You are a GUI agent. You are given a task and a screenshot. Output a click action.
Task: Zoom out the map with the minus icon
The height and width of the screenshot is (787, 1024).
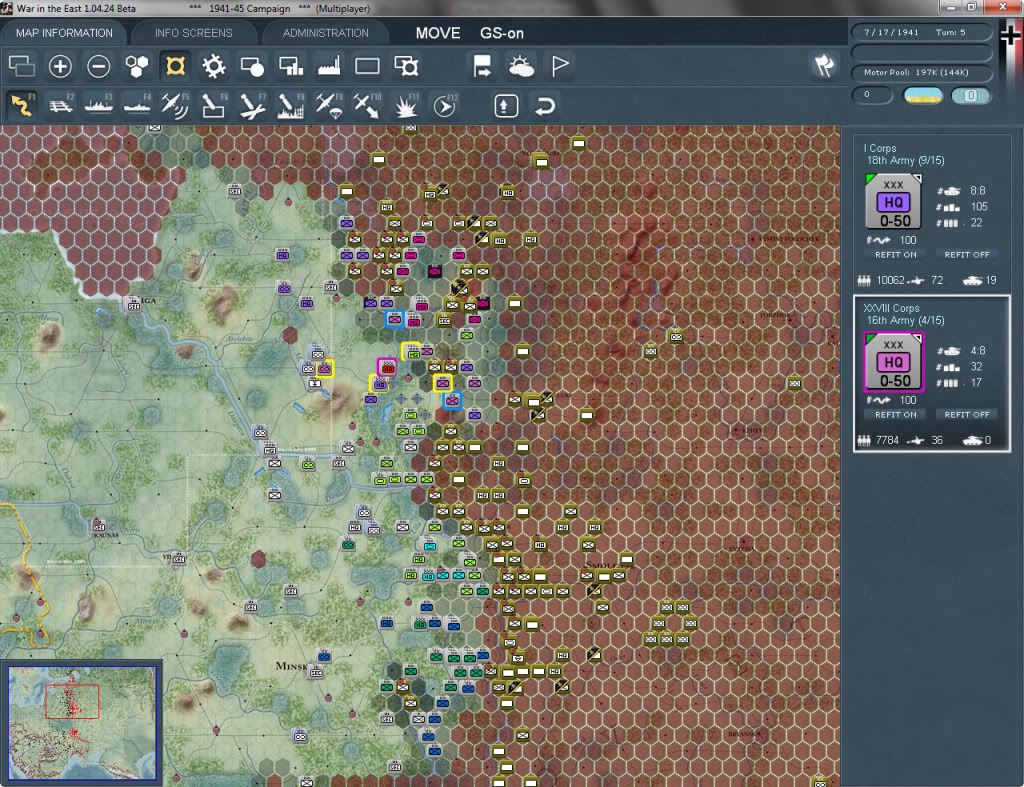click(x=99, y=66)
